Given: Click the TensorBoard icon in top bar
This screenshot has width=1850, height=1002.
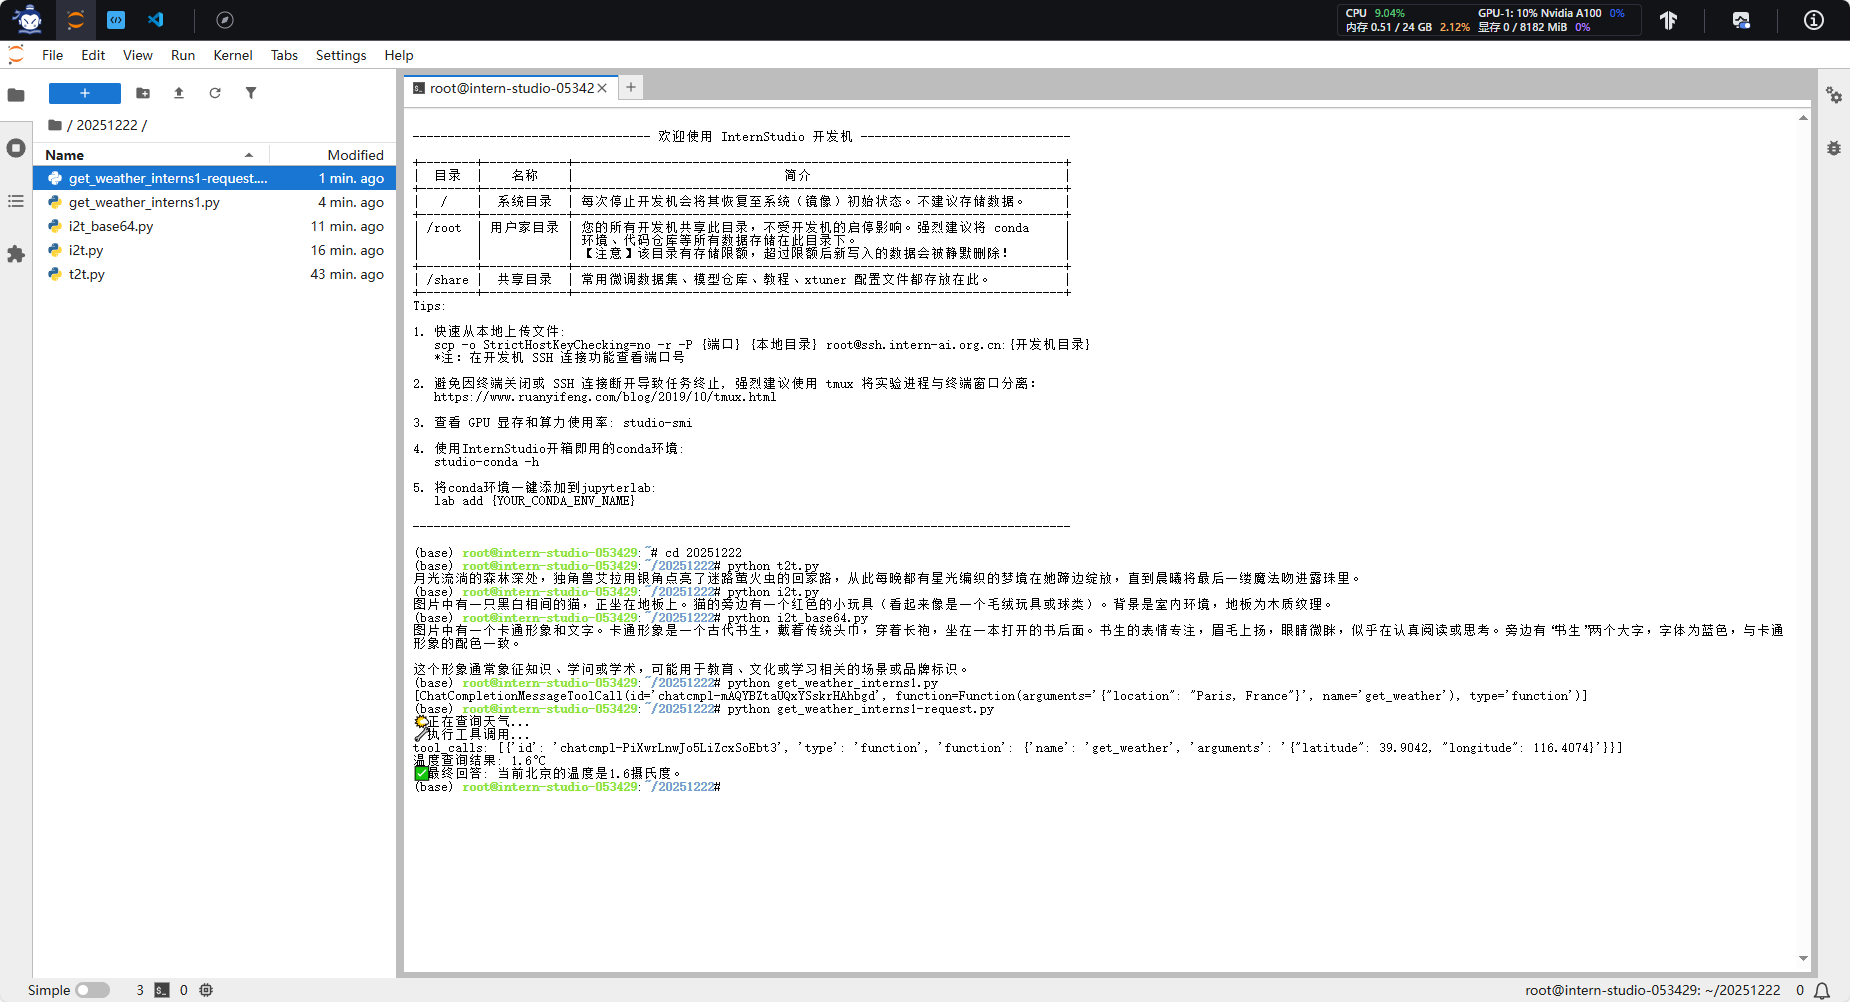Looking at the screenshot, I should 1668,20.
